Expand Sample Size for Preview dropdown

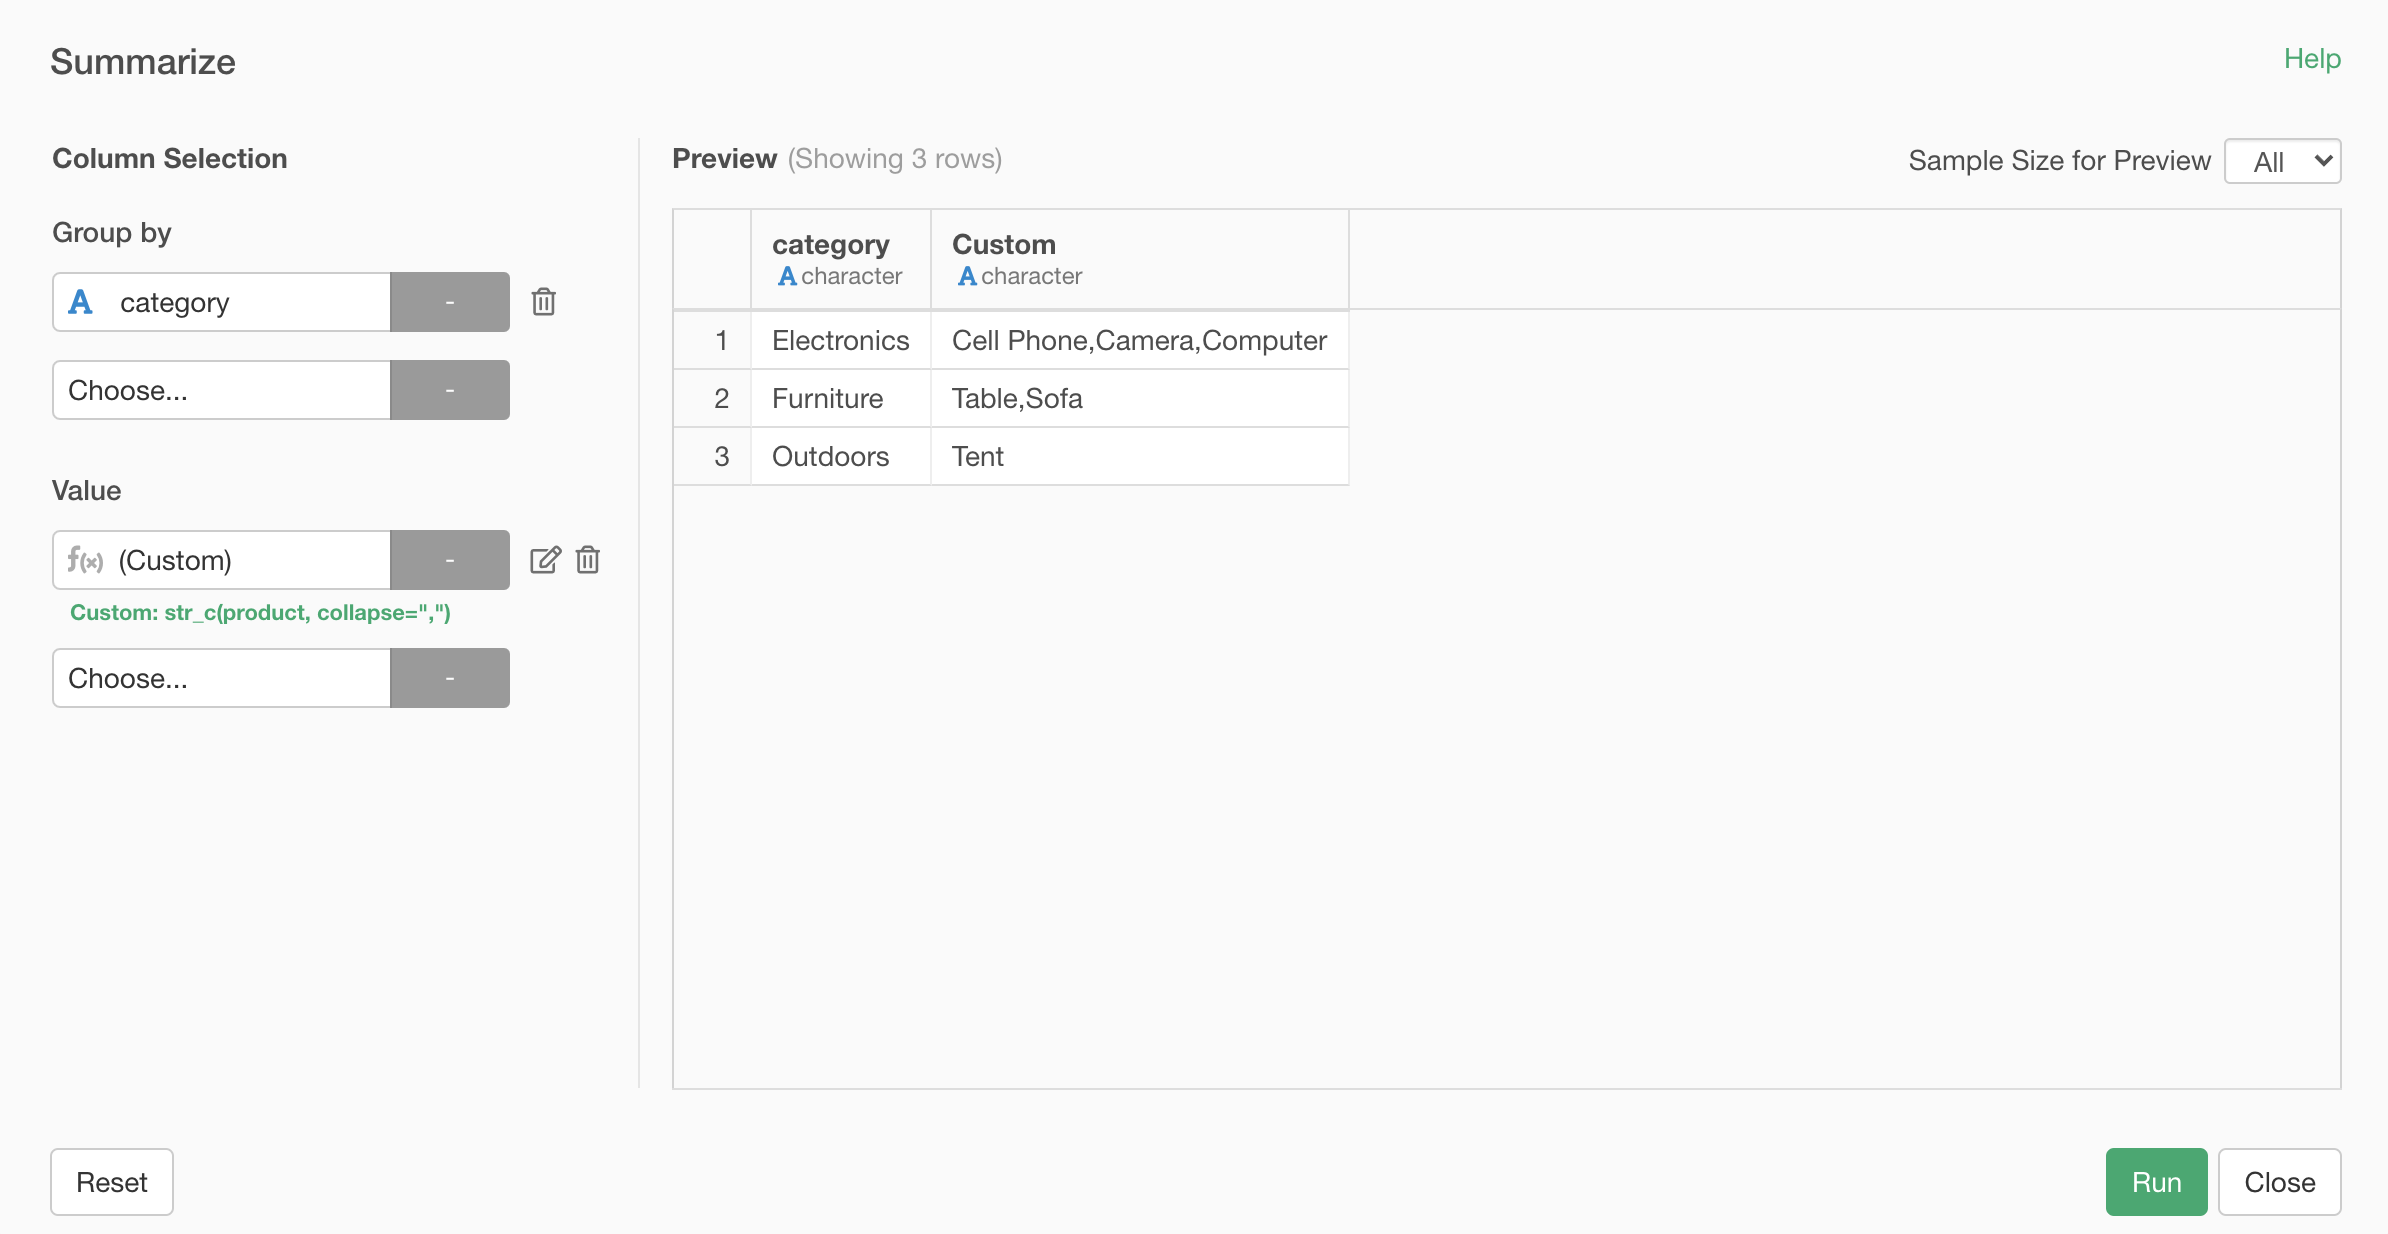coord(2283,161)
